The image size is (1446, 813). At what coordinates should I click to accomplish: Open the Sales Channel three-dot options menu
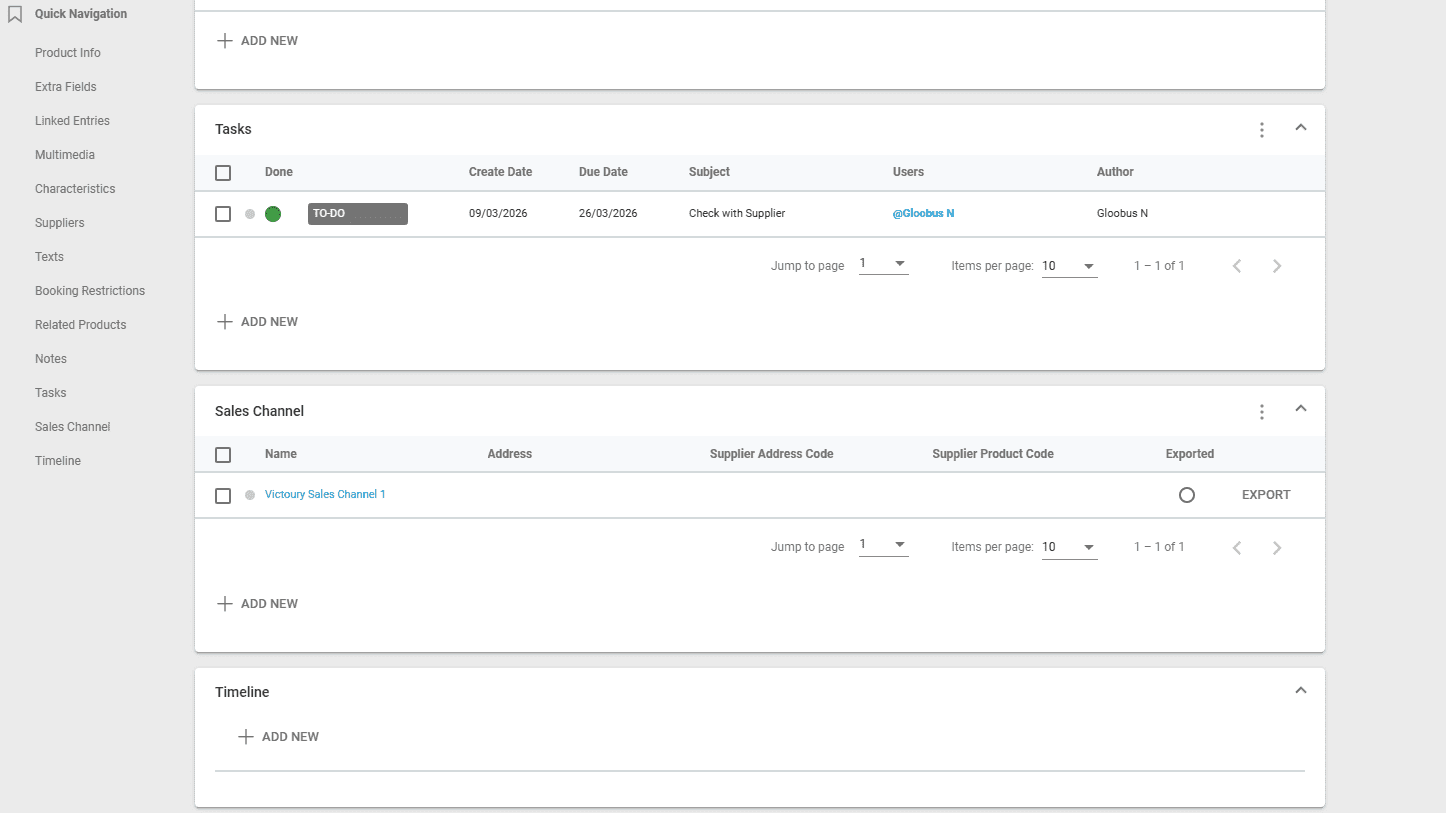coord(1262,412)
